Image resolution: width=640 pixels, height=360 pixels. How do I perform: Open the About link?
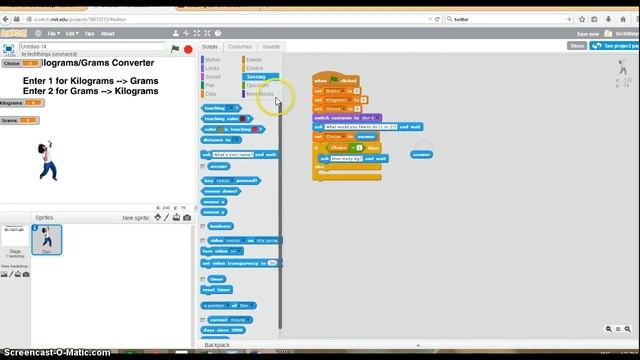107,33
